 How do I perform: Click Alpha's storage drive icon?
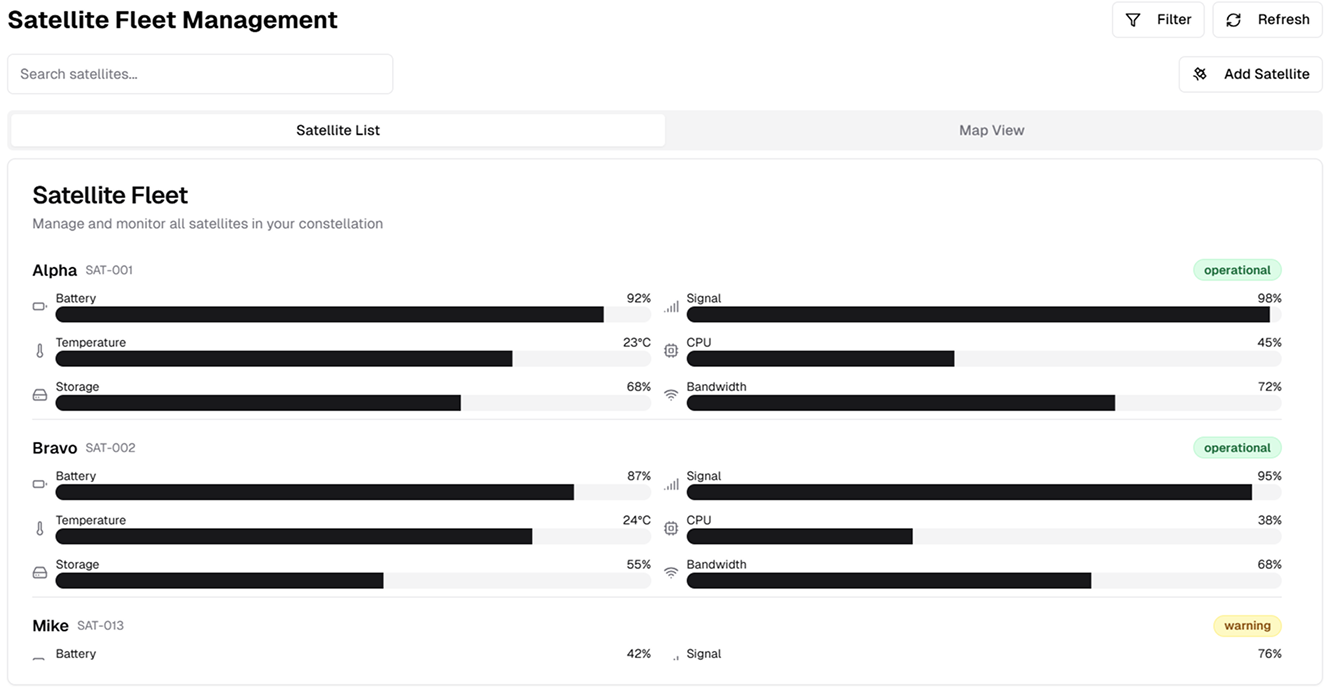pos(40,395)
